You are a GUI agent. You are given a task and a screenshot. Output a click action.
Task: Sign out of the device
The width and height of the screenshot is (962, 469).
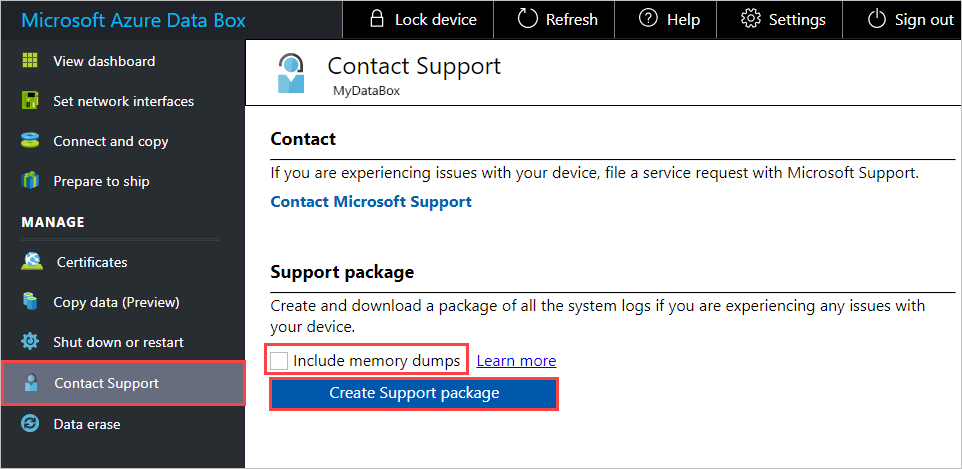click(910, 19)
